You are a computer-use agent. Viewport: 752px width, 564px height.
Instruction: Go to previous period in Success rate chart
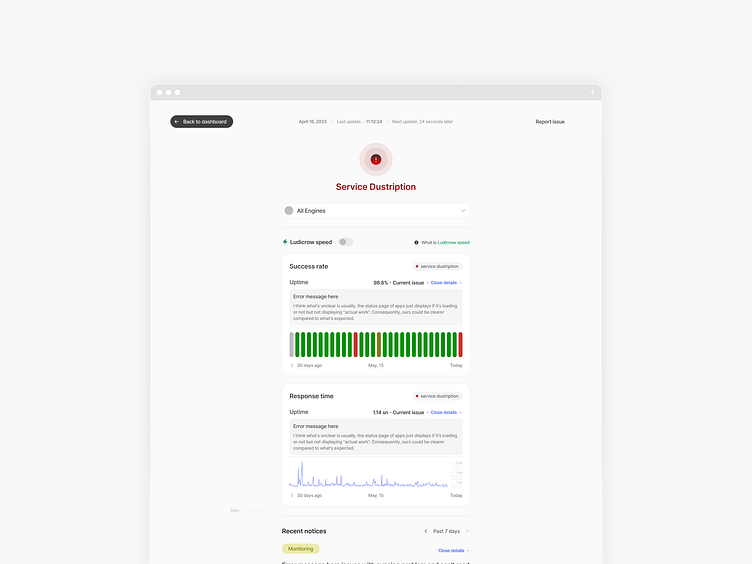292,365
